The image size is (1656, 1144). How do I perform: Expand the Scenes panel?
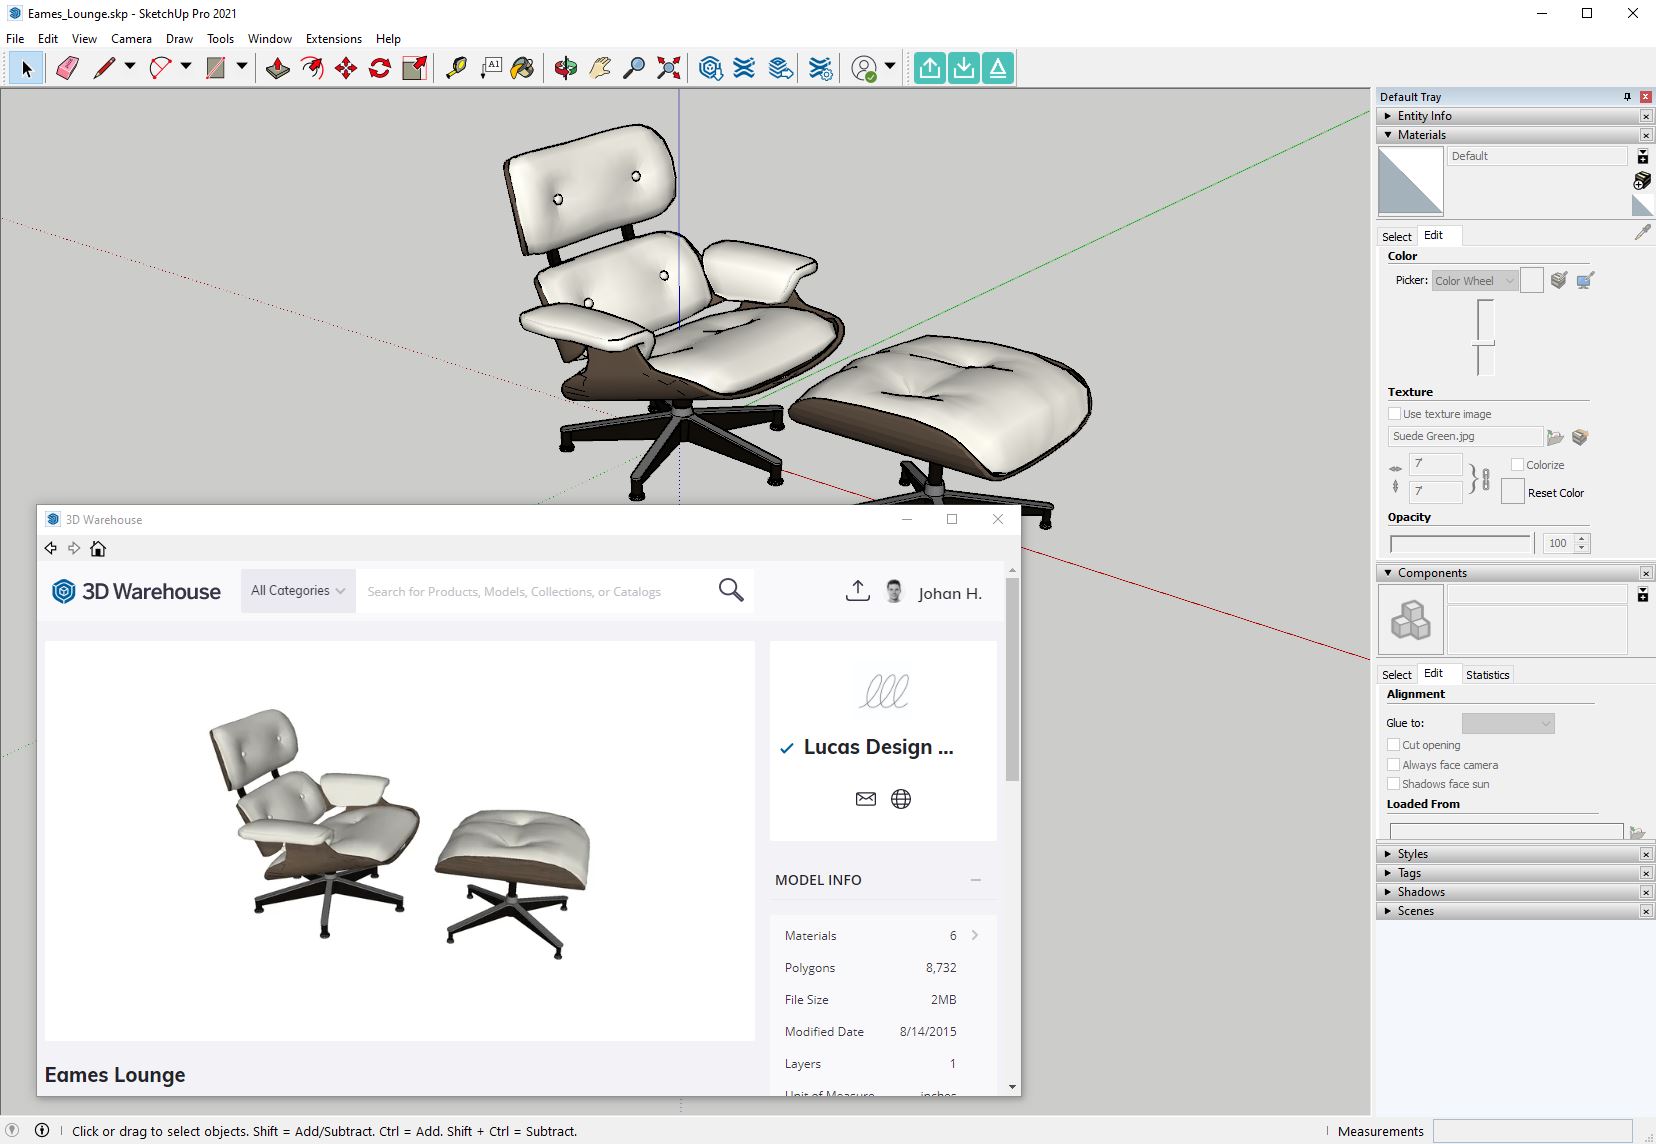(x=1388, y=911)
